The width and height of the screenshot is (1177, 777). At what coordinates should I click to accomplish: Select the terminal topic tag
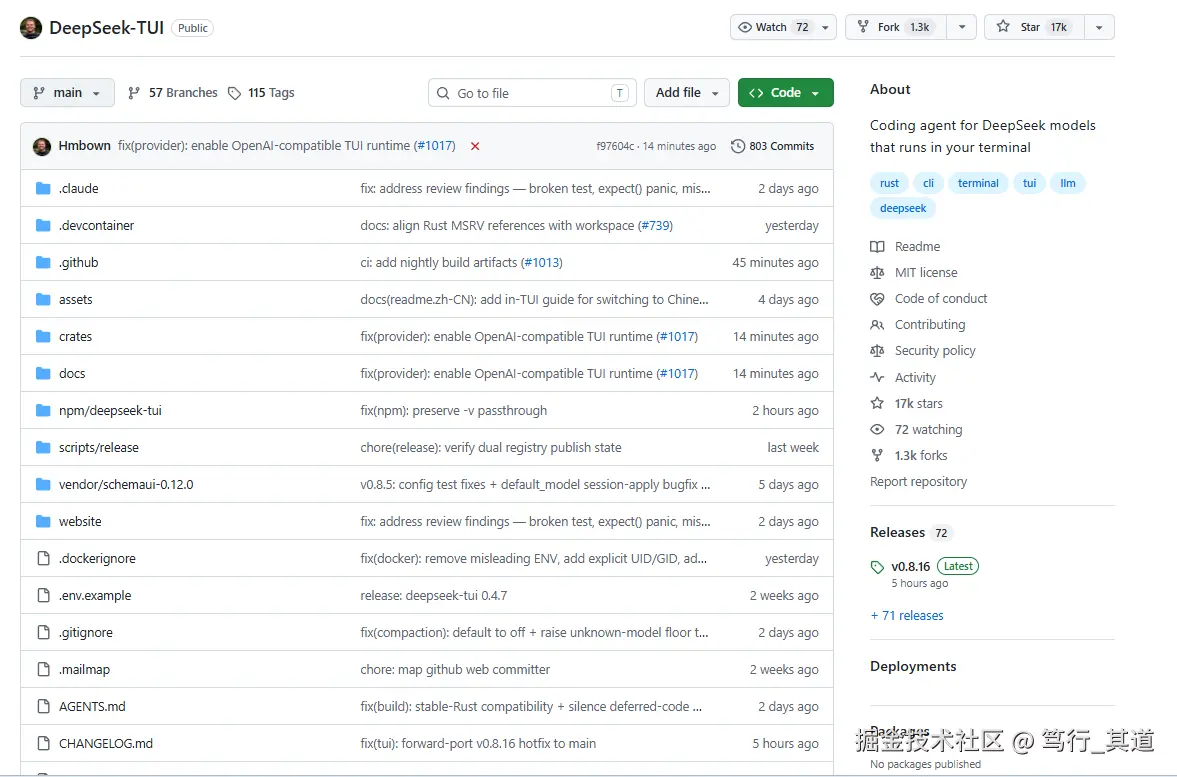[978, 183]
